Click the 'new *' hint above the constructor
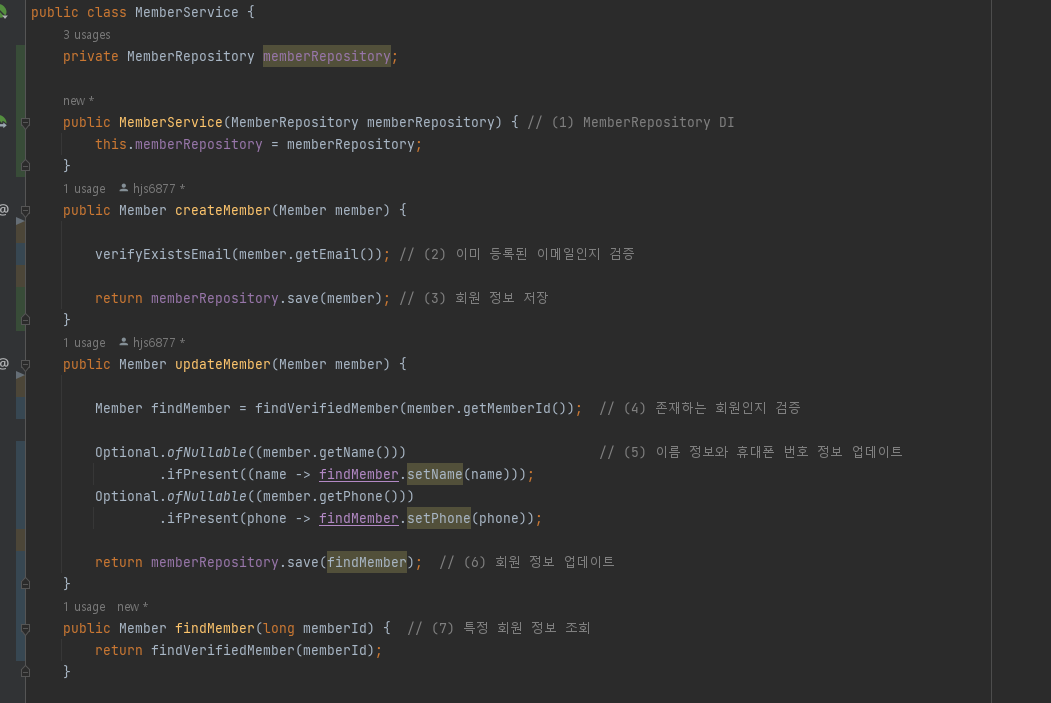1051x703 pixels. (78, 101)
